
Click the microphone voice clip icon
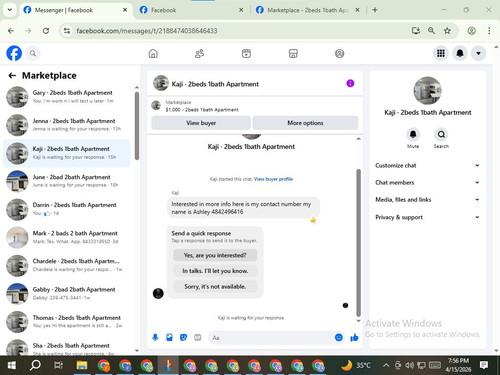155,338
